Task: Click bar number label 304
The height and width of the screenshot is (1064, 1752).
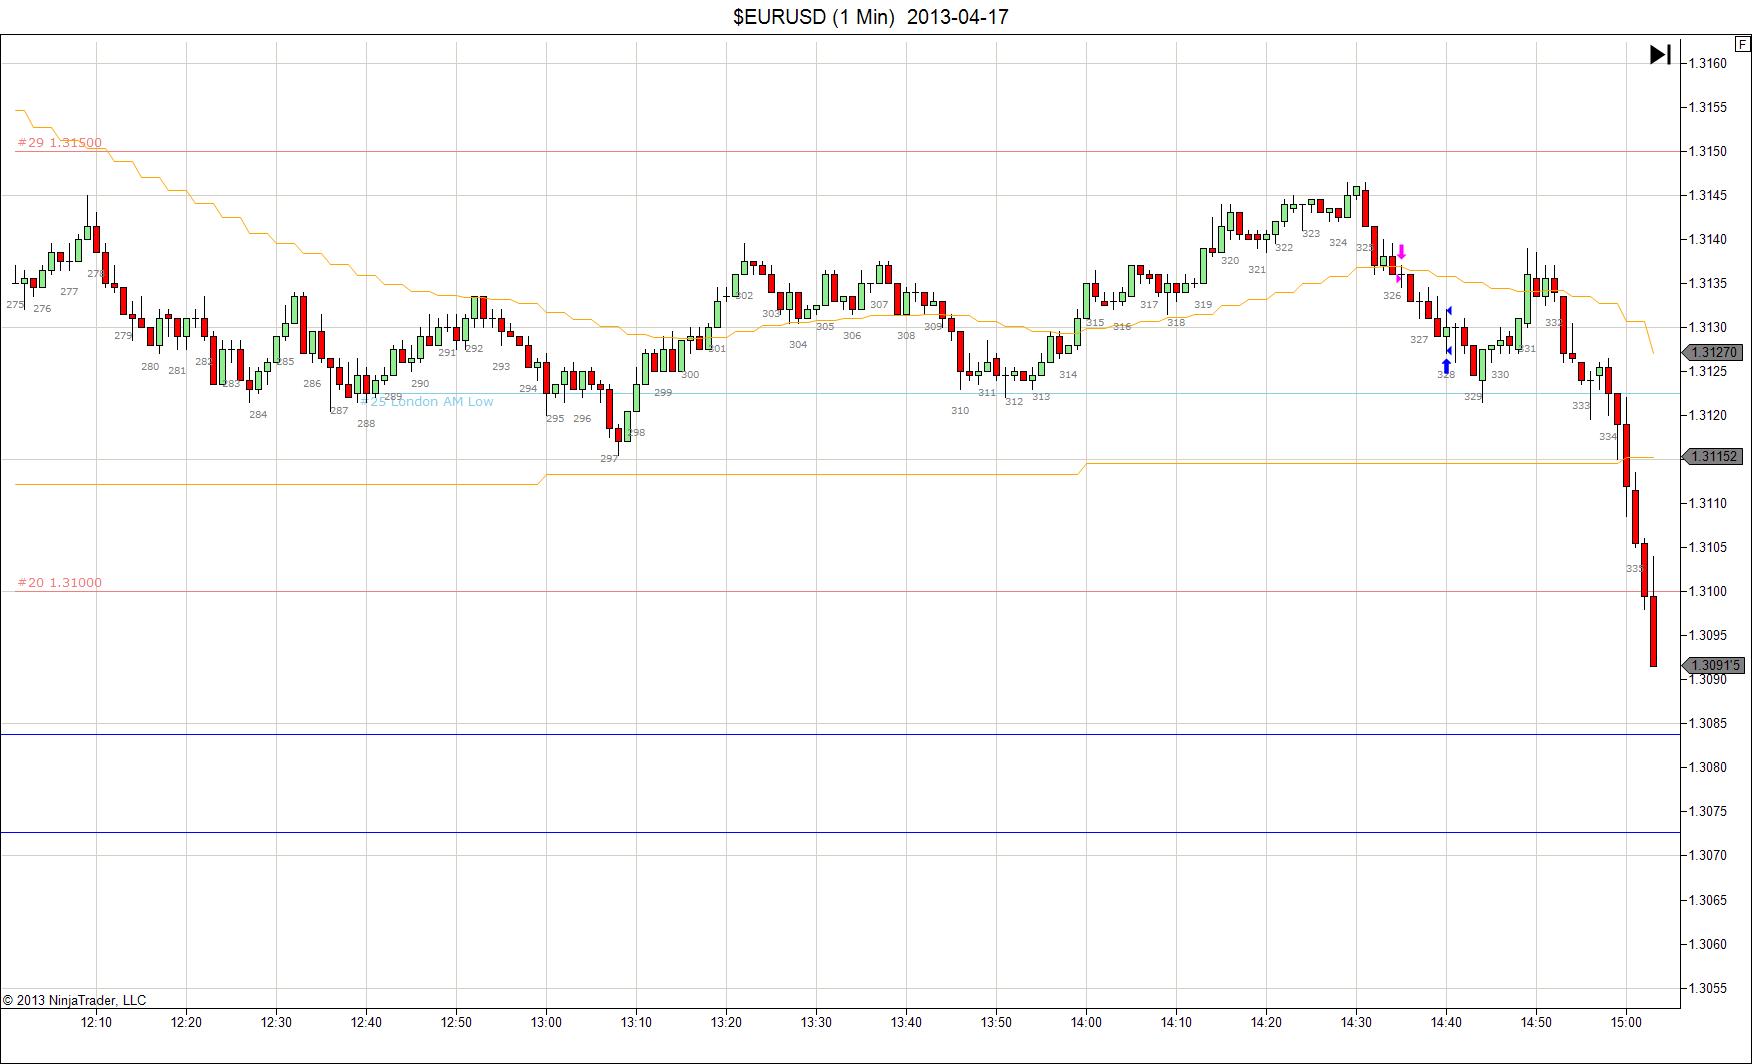Action: click(798, 345)
